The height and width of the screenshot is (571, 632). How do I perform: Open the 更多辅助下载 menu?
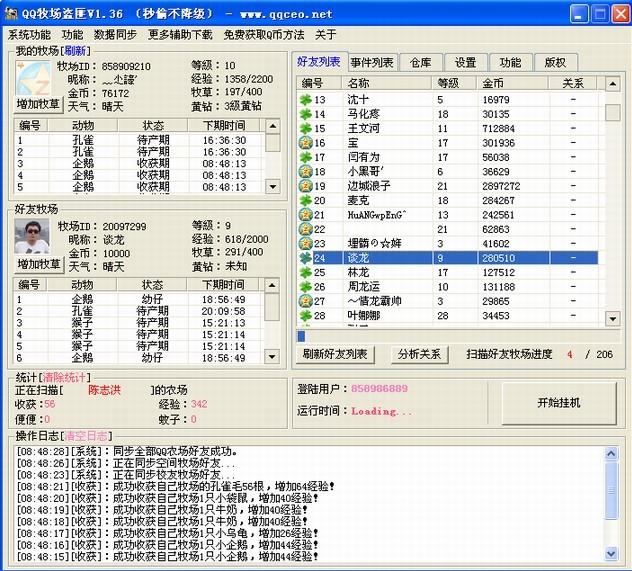coord(180,35)
